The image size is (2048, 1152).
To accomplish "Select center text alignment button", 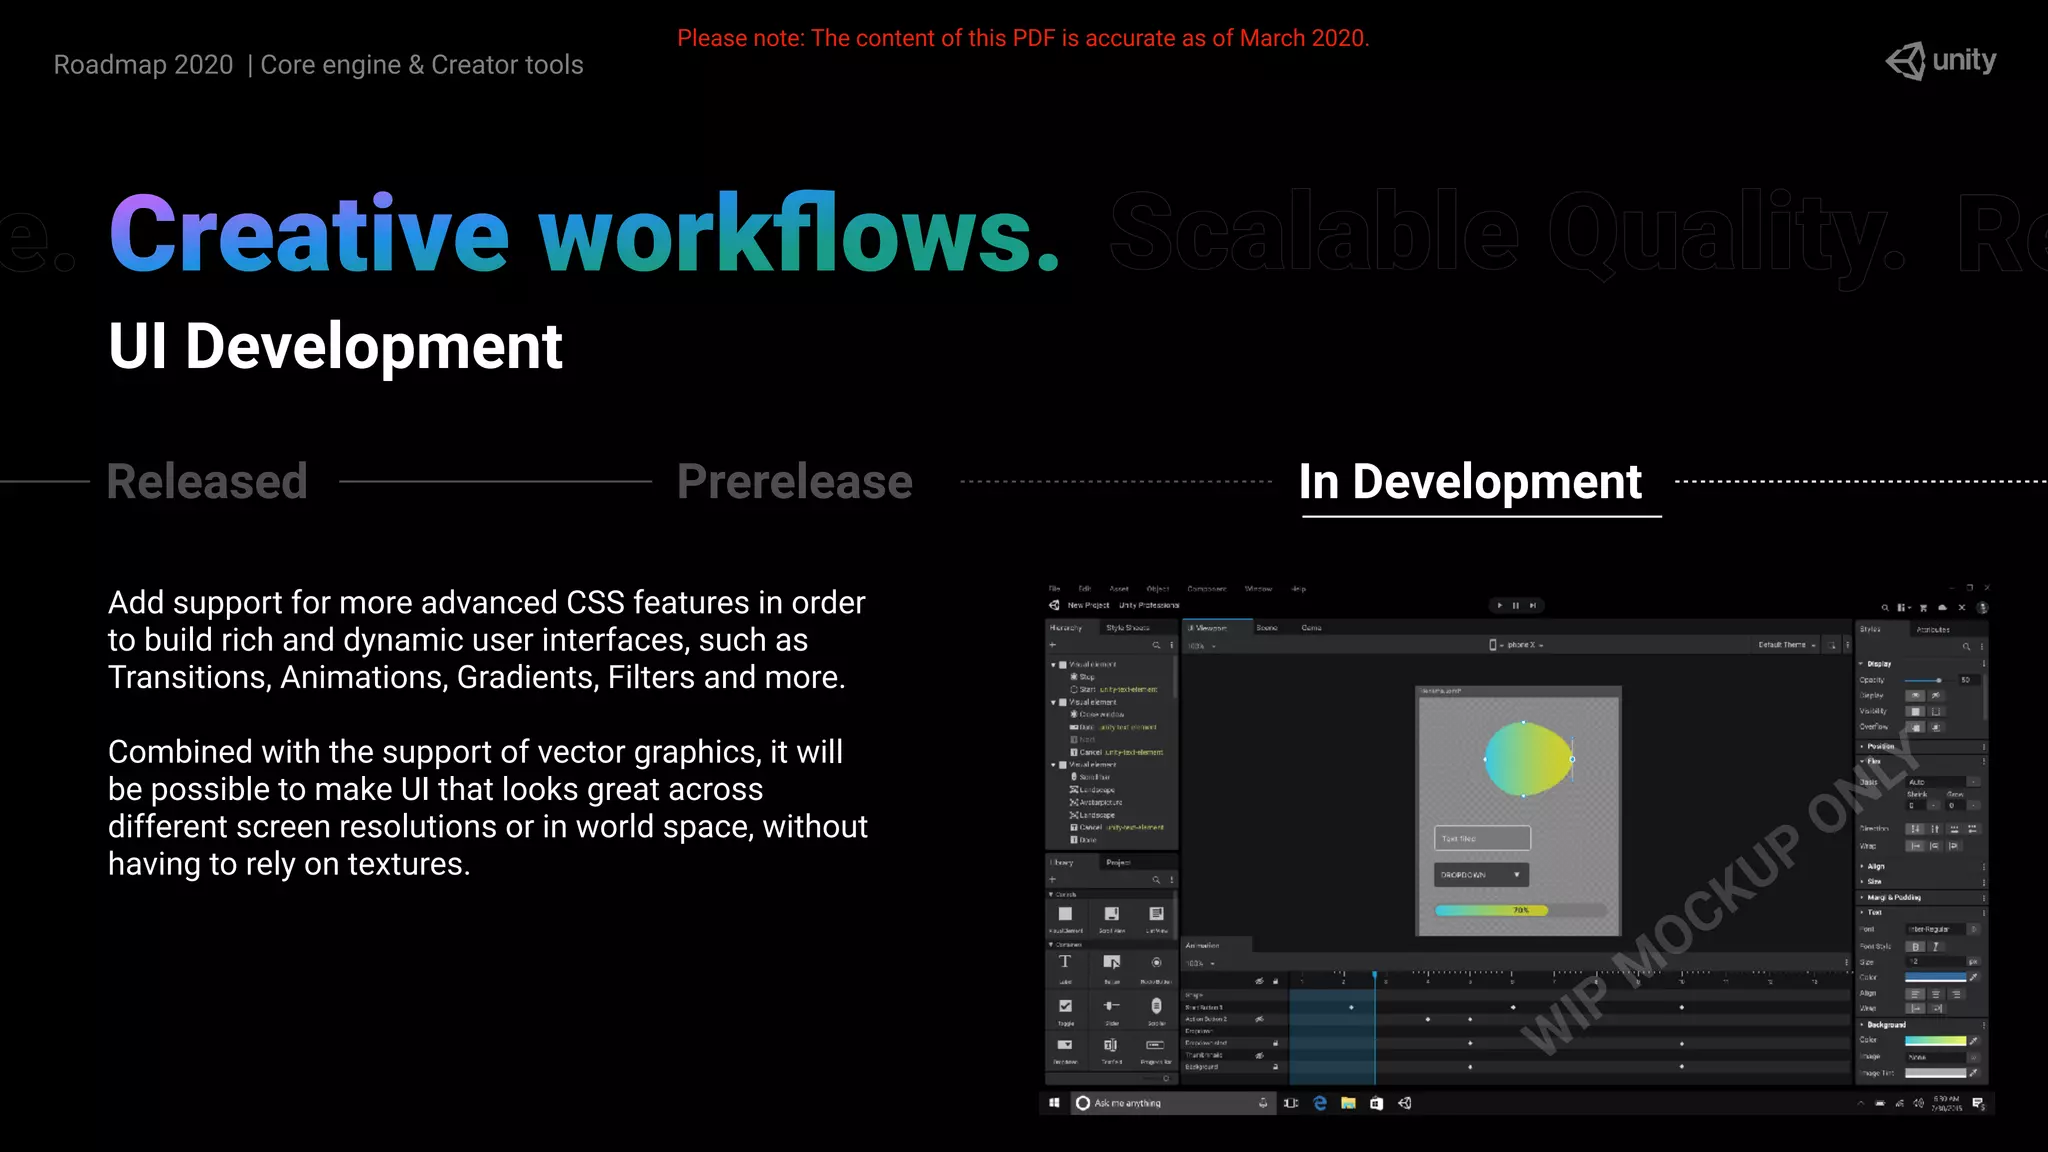I will (1936, 994).
